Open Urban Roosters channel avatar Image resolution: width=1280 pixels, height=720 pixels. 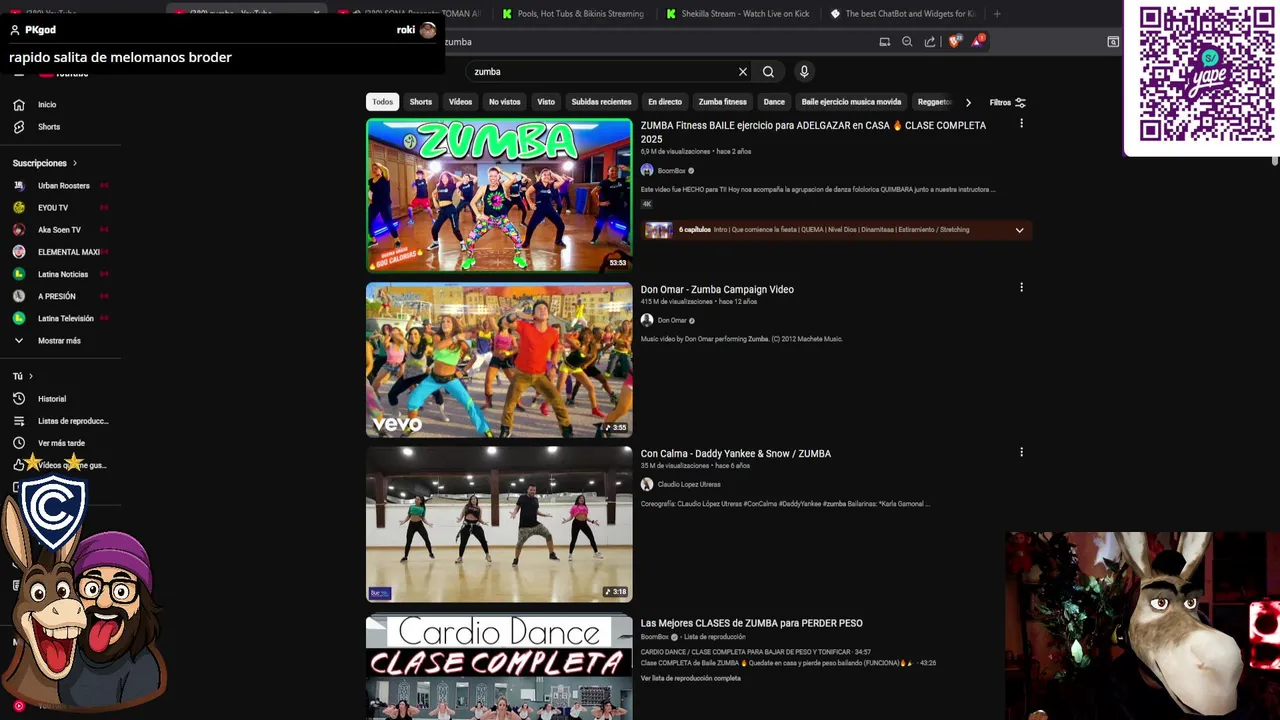(x=18, y=186)
